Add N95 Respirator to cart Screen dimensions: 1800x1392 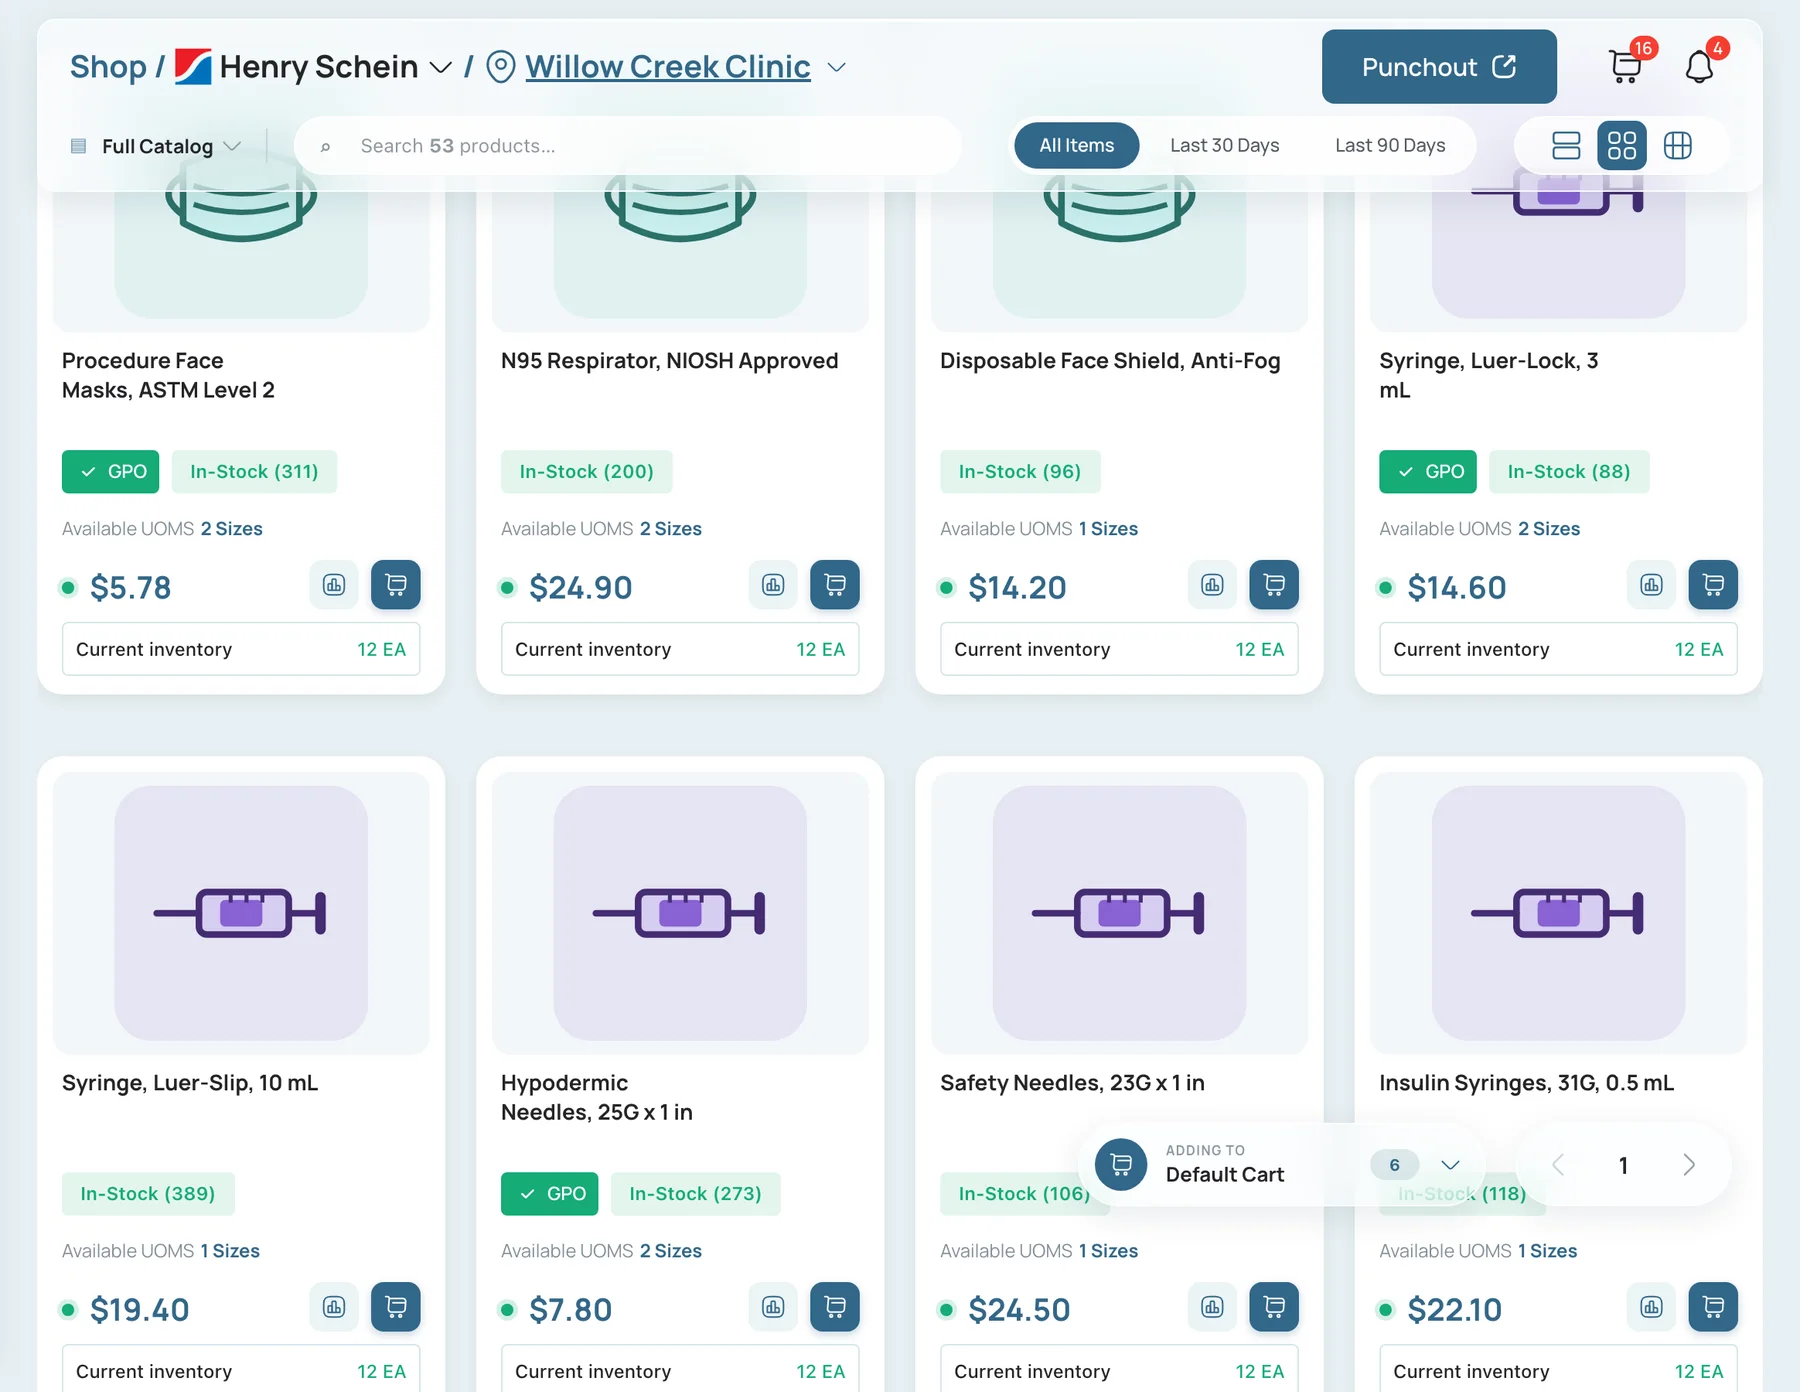tap(835, 585)
